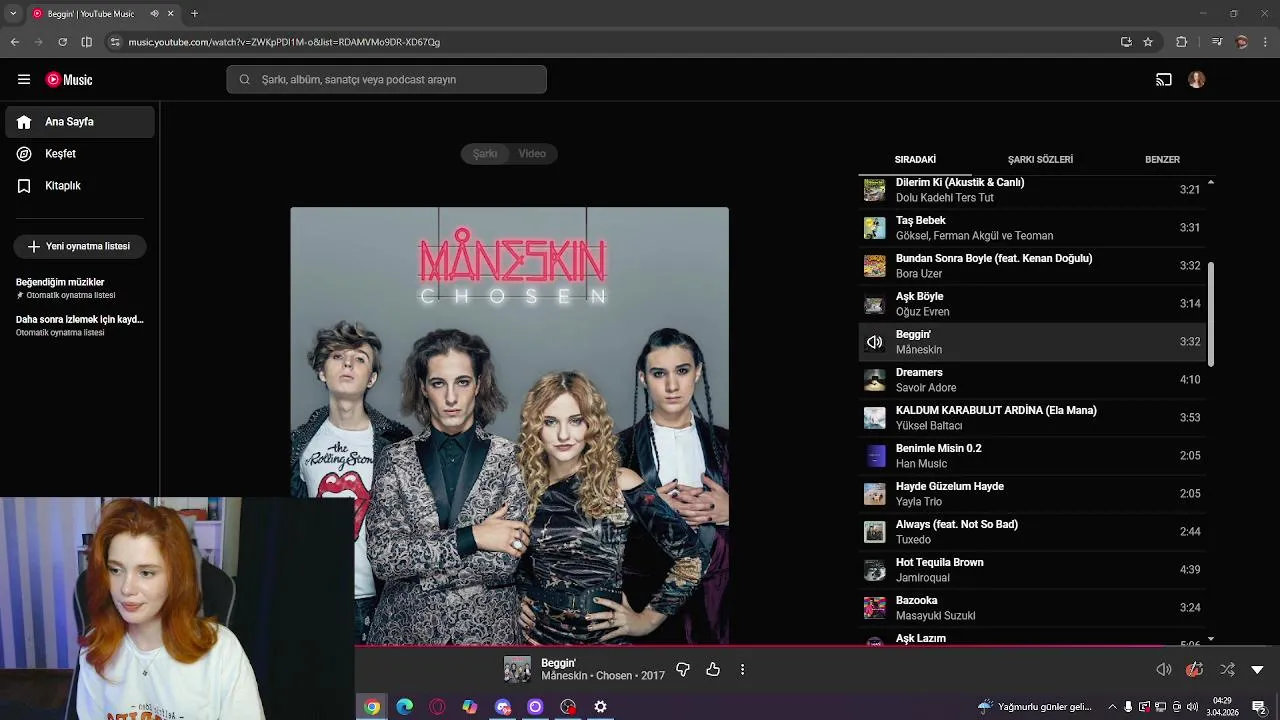The width and height of the screenshot is (1280, 720).
Task: Open the browser side panel icon
Action: click(87, 42)
